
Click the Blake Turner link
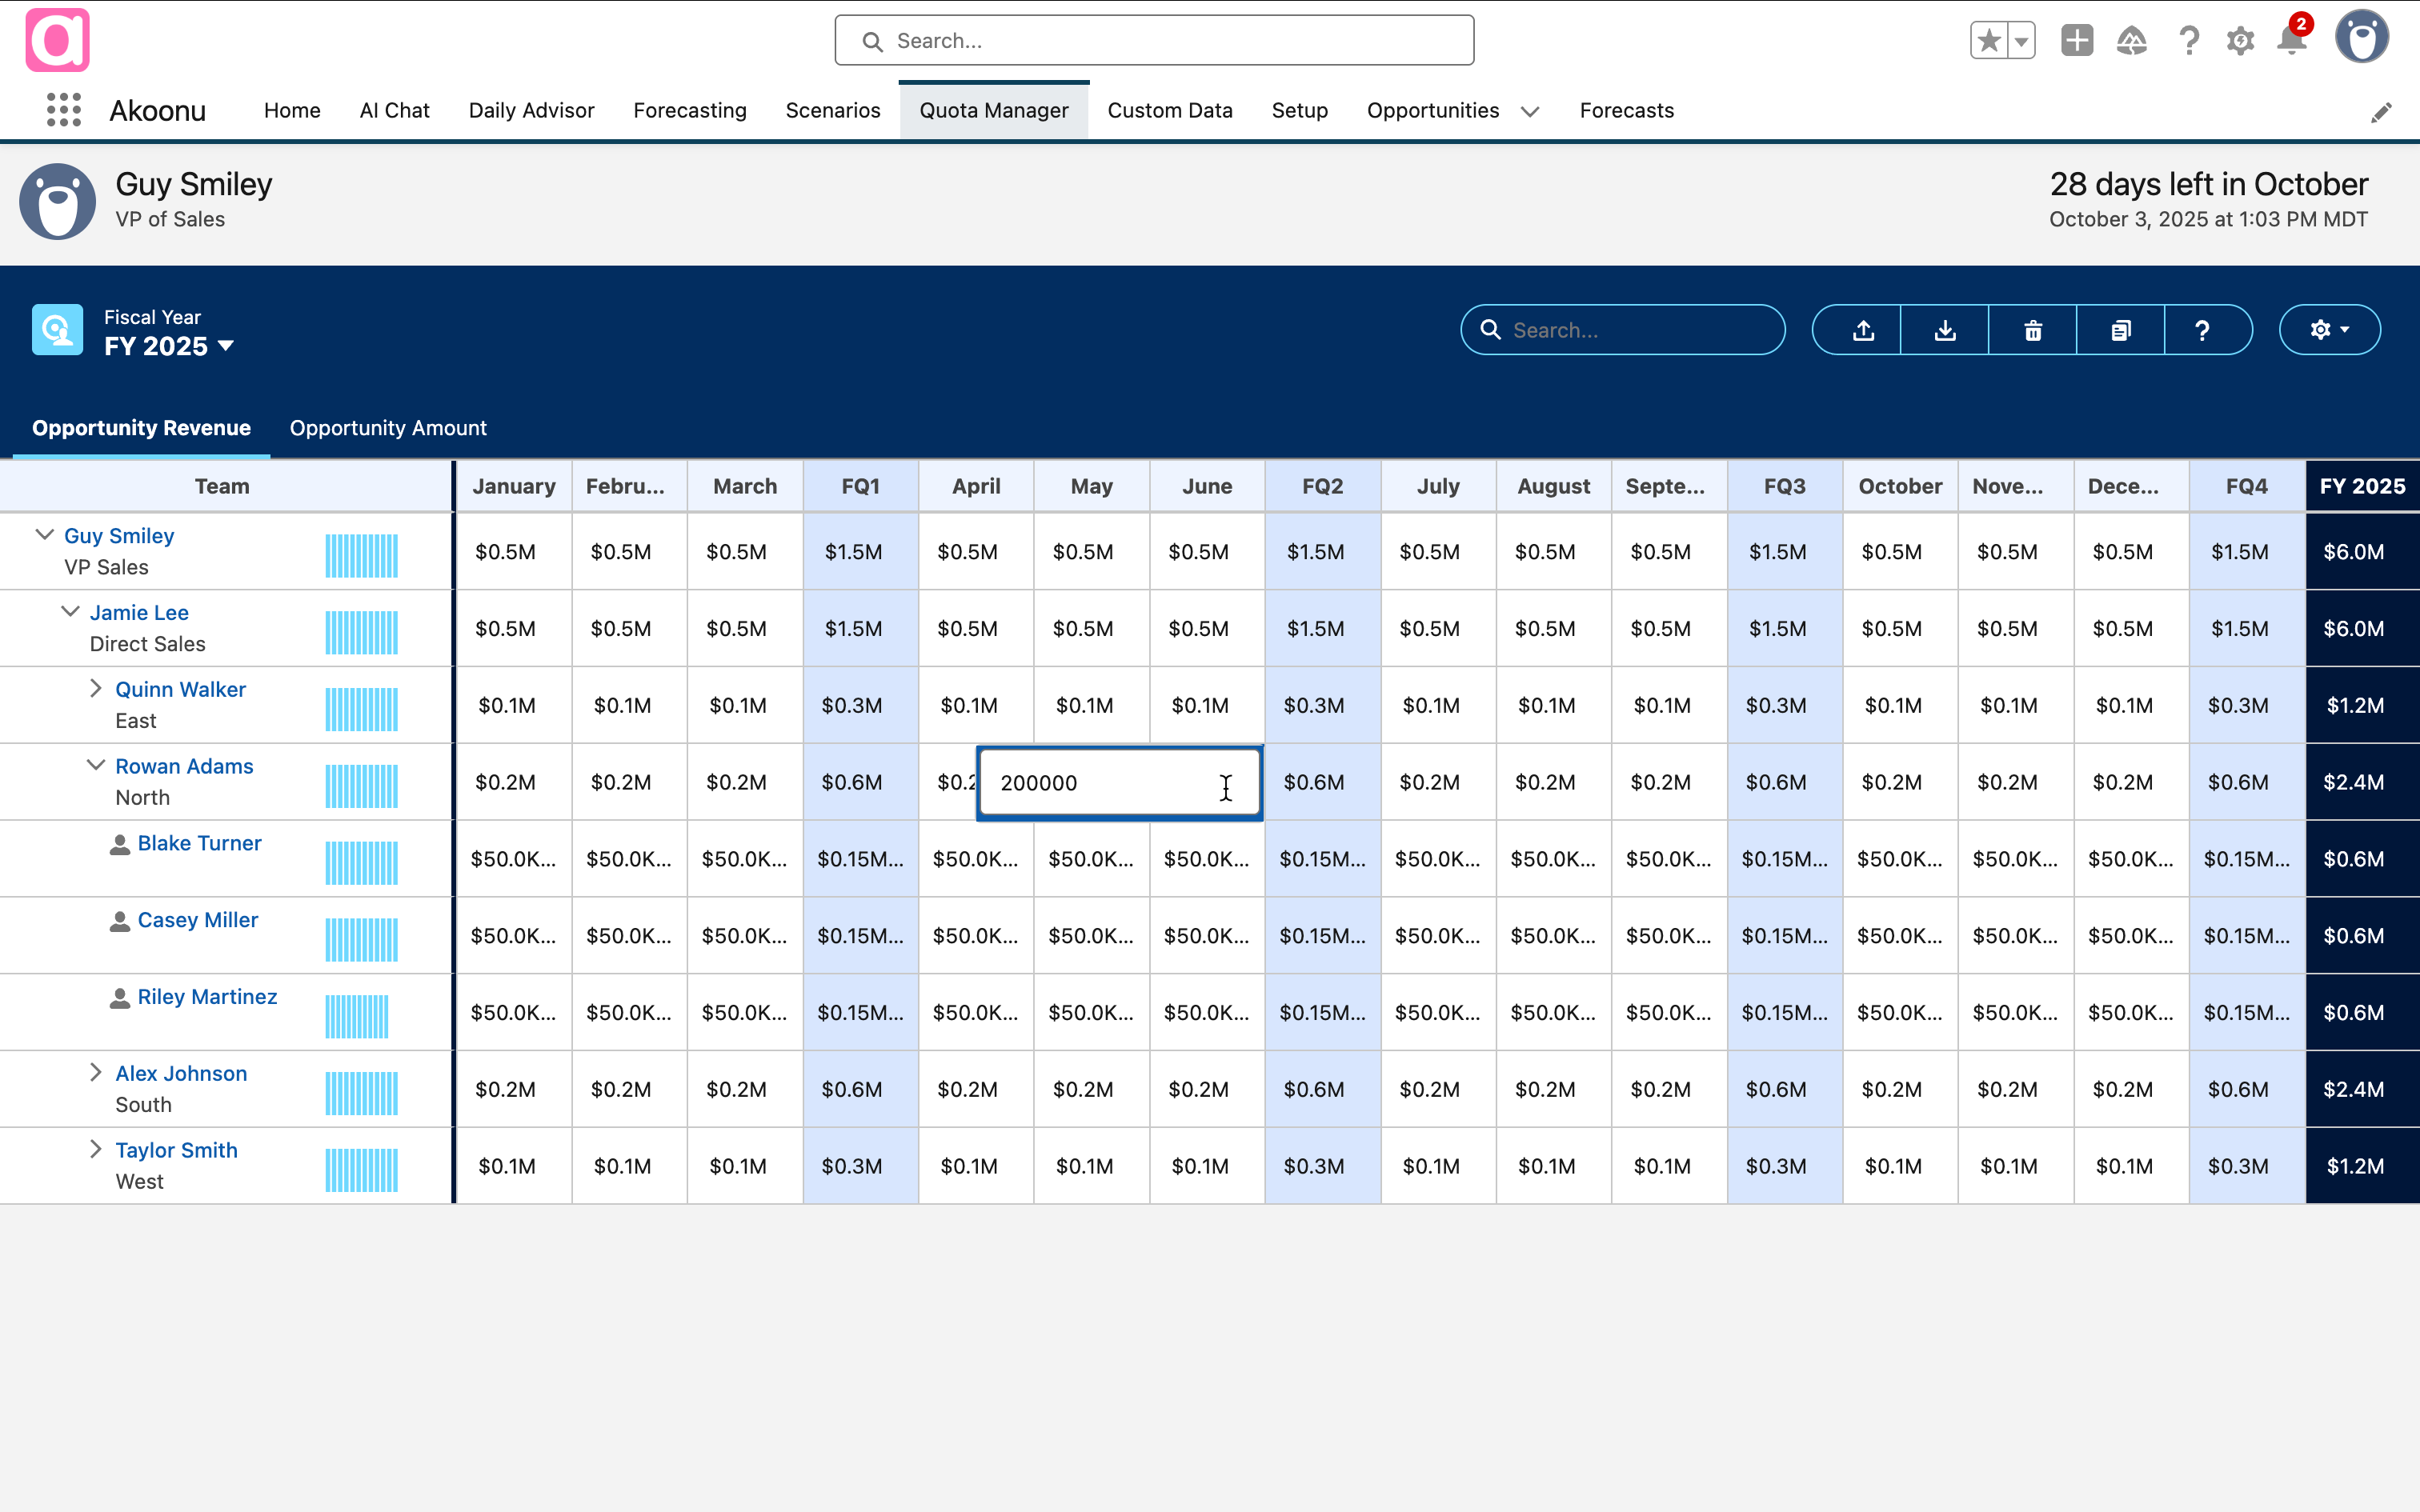click(x=200, y=842)
